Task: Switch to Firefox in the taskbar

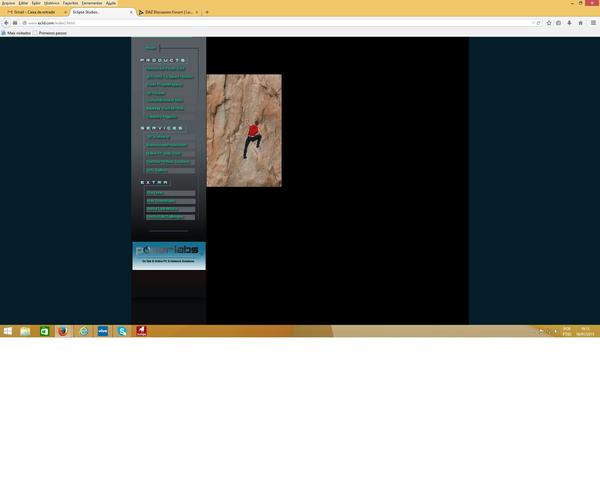Action: 63,331
